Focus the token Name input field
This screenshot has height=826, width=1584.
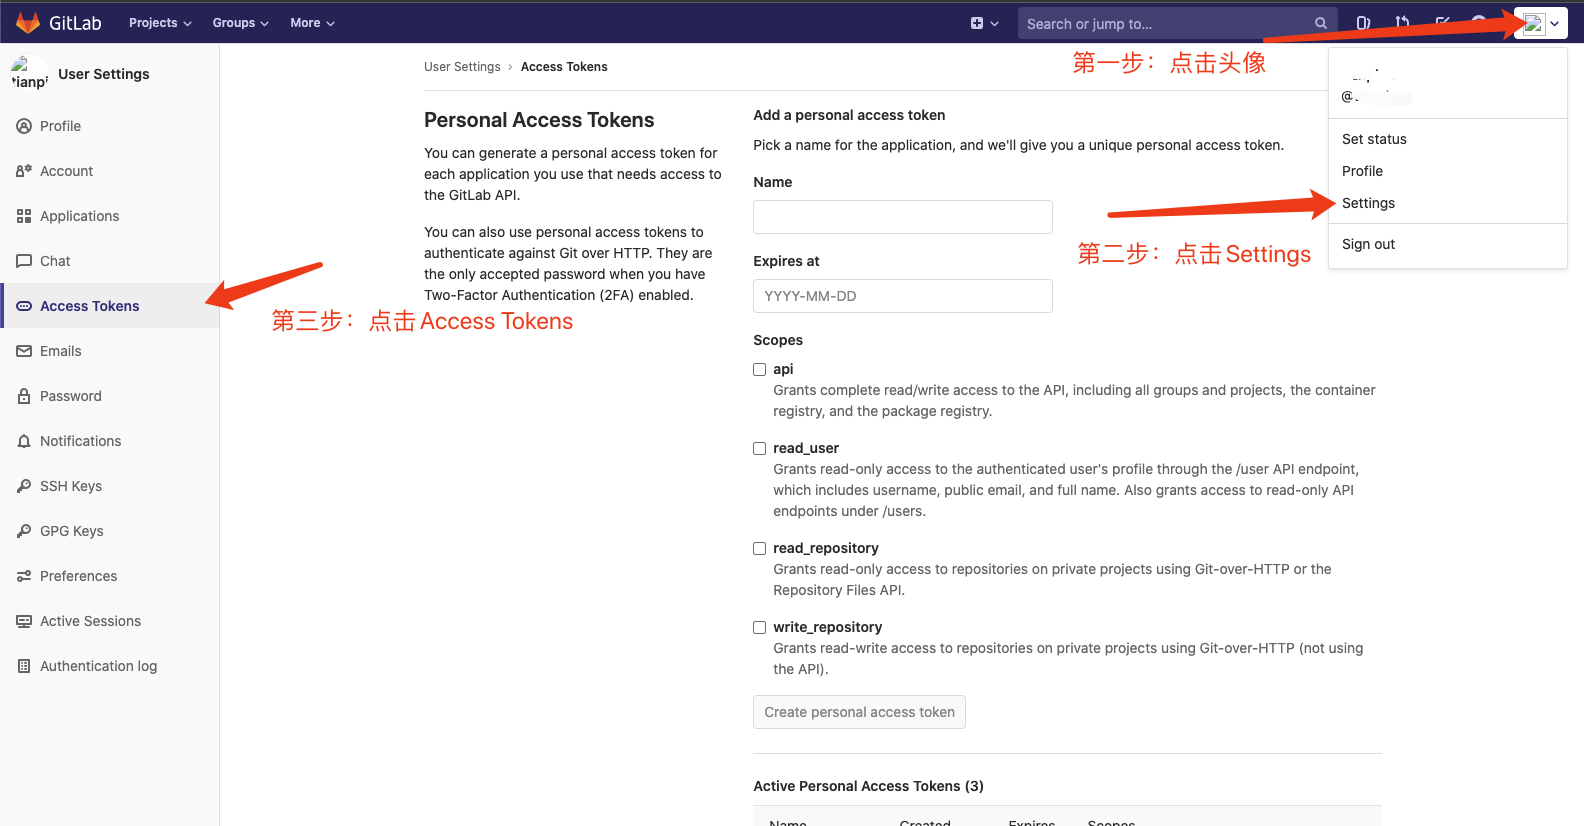[903, 217]
